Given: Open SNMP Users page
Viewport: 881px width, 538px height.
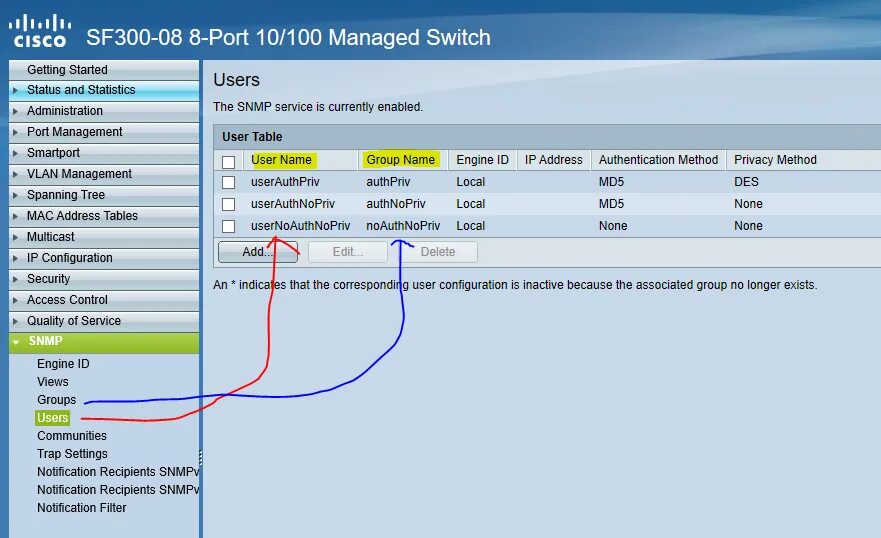Looking at the screenshot, I should click(x=53, y=418).
